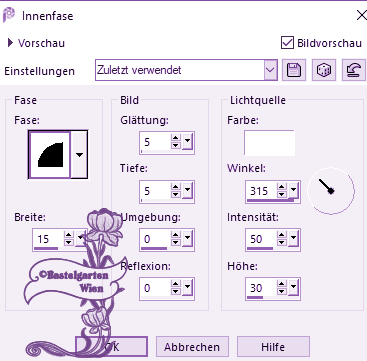This screenshot has height=361, width=367.
Task: Decrease Tiefe value with down arrow
Action: (x=176, y=195)
